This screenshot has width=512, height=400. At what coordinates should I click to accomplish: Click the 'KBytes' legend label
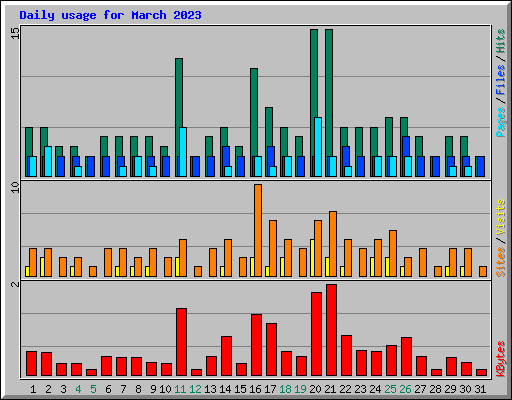pyautogui.click(x=500, y=359)
